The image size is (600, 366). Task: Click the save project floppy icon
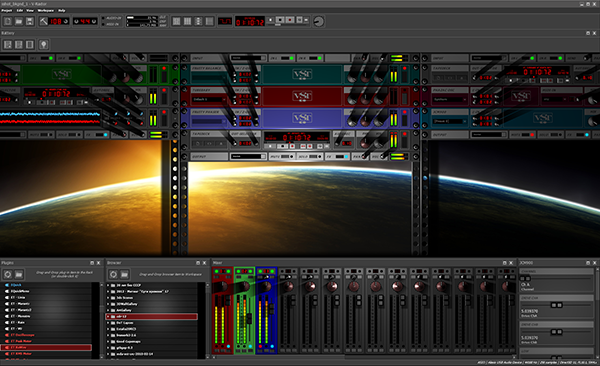30,21
